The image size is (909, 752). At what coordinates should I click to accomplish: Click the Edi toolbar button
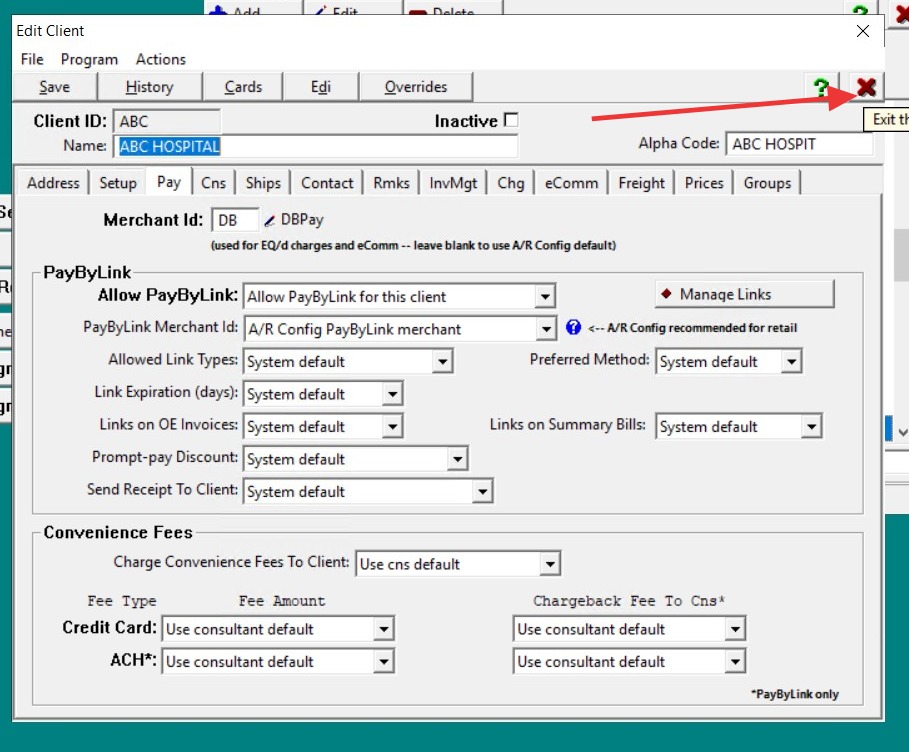coord(321,87)
